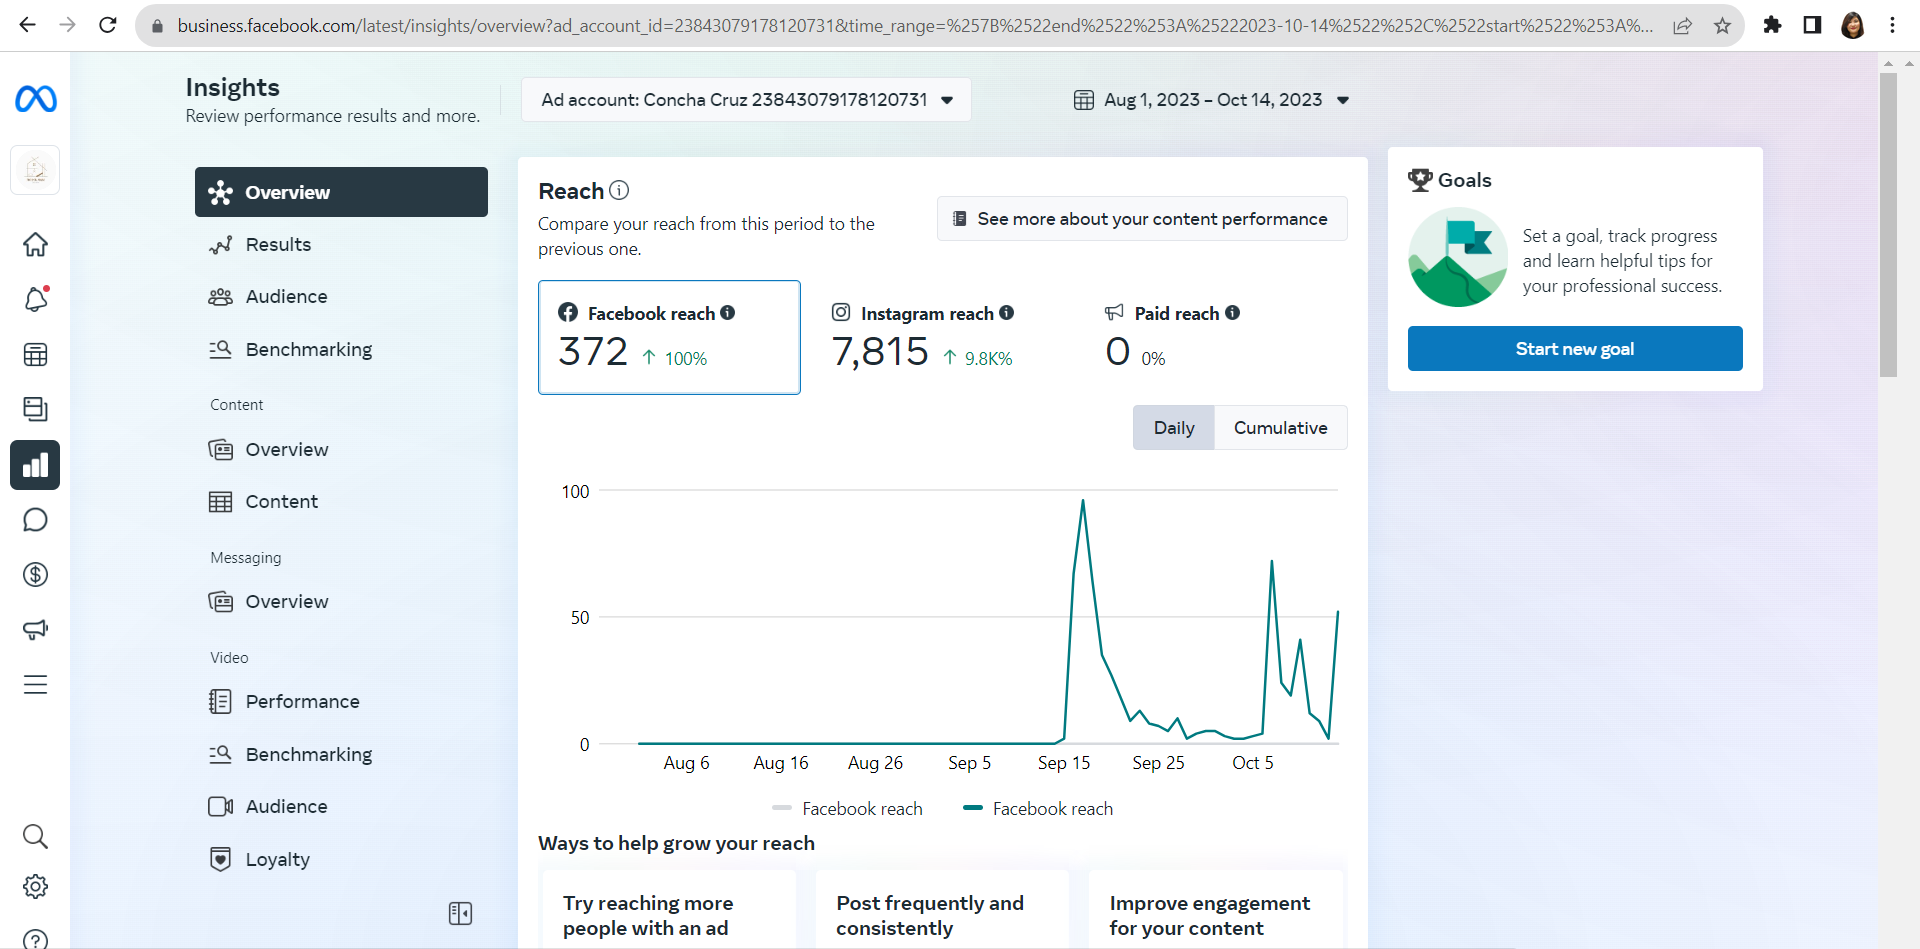Open Audience under the Video heading
This screenshot has width=1920, height=949.
[341, 807]
